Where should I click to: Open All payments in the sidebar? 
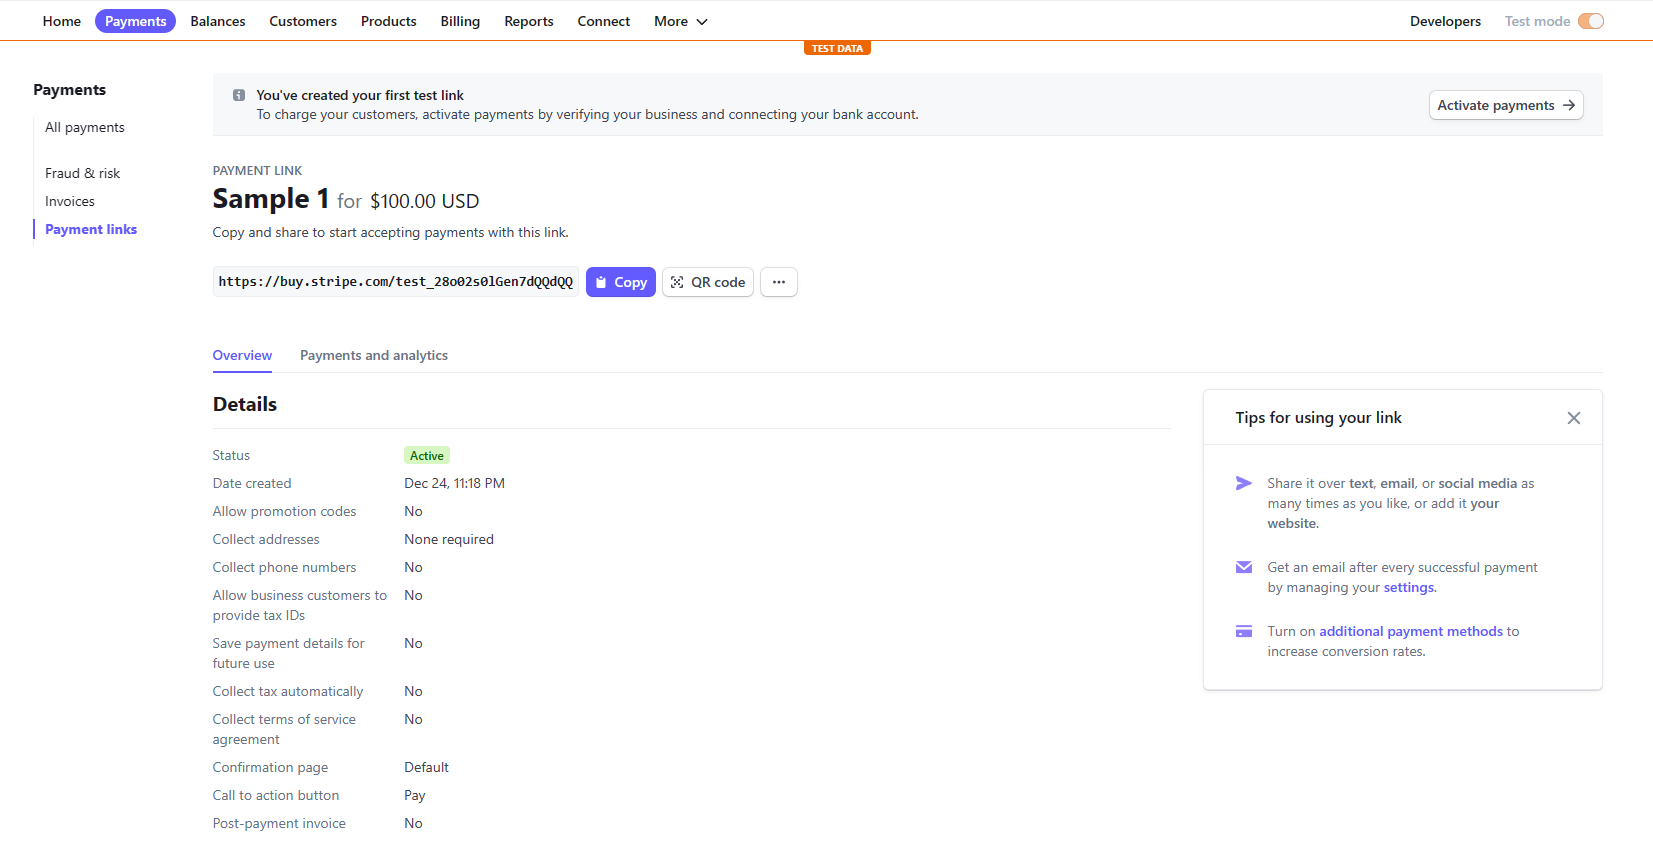(x=85, y=127)
